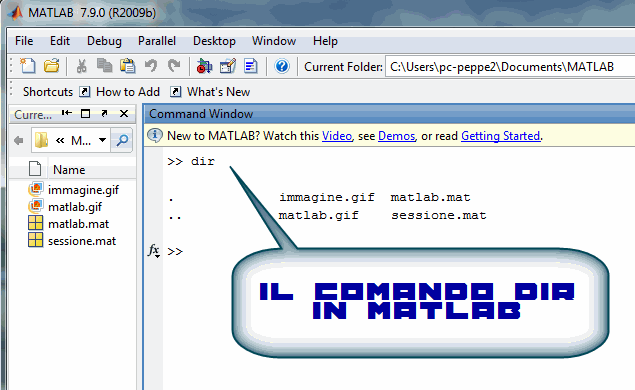Click the Open File folder icon

(51, 66)
